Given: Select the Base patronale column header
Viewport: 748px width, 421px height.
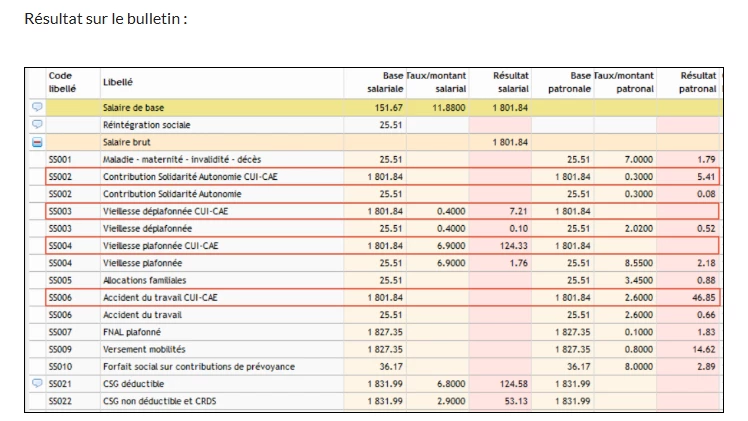Looking at the screenshot, I should pyautogui.click(x=570, y=82).
